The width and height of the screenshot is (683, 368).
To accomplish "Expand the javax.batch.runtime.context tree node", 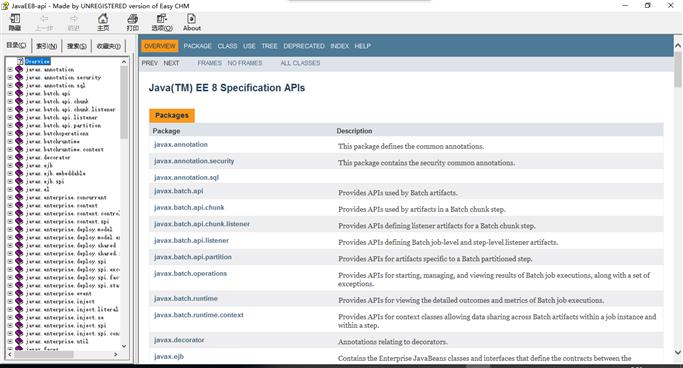I will coord(10,149).
